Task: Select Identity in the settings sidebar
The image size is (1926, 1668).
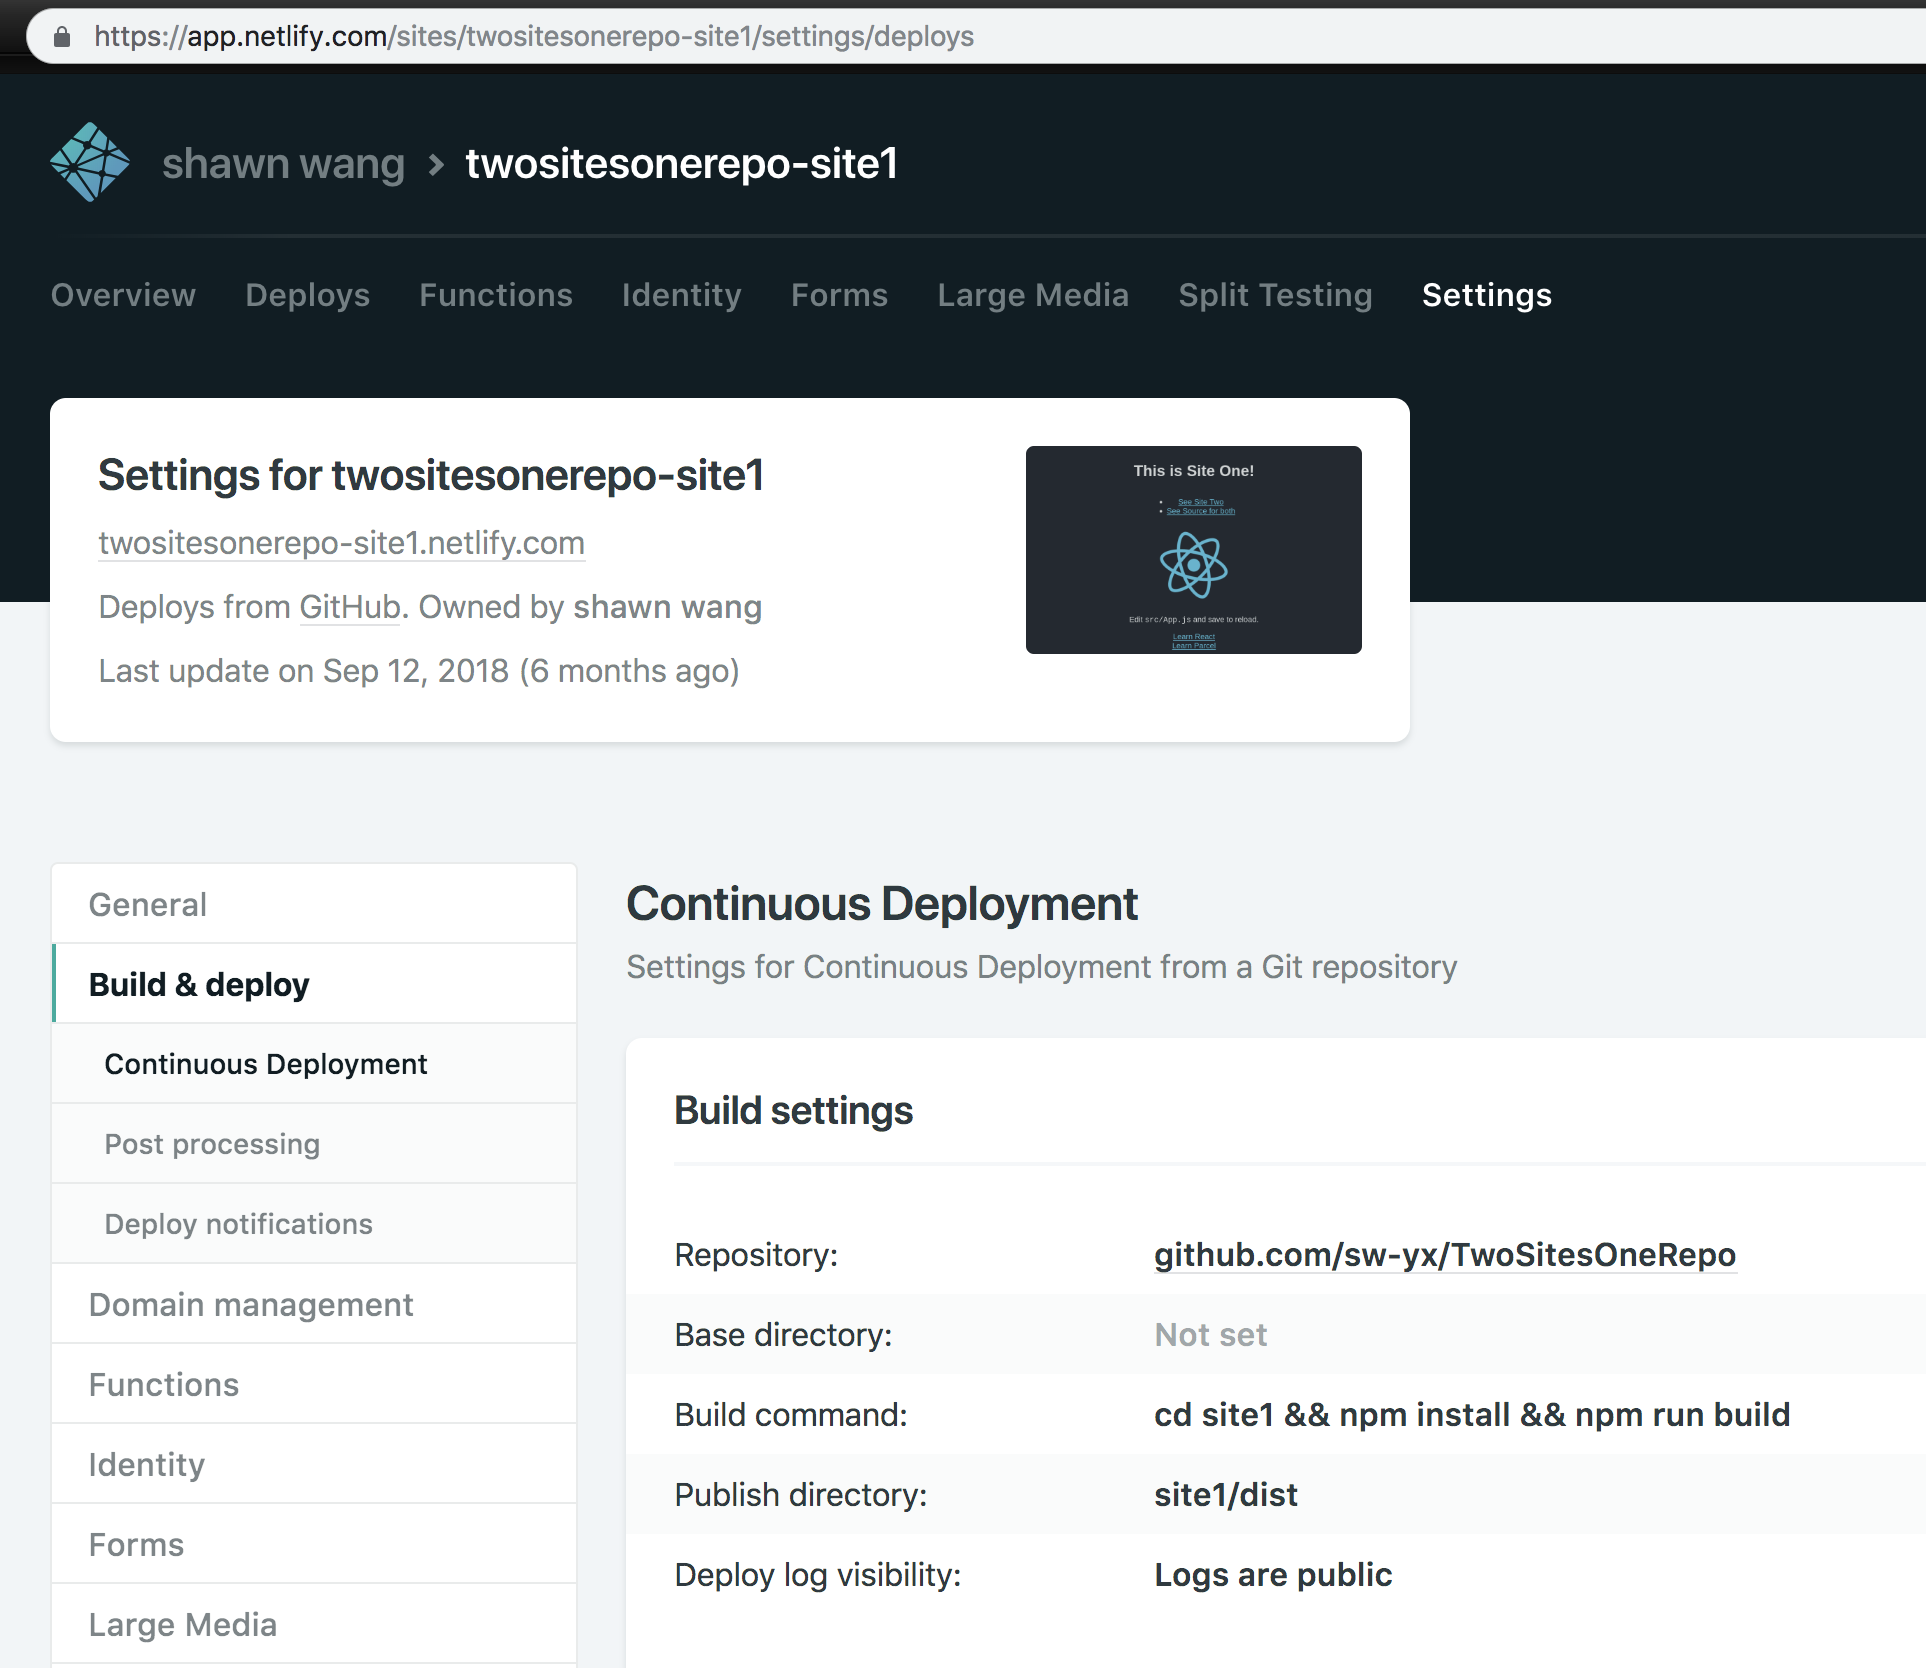Action: (x=314, y=1464)
